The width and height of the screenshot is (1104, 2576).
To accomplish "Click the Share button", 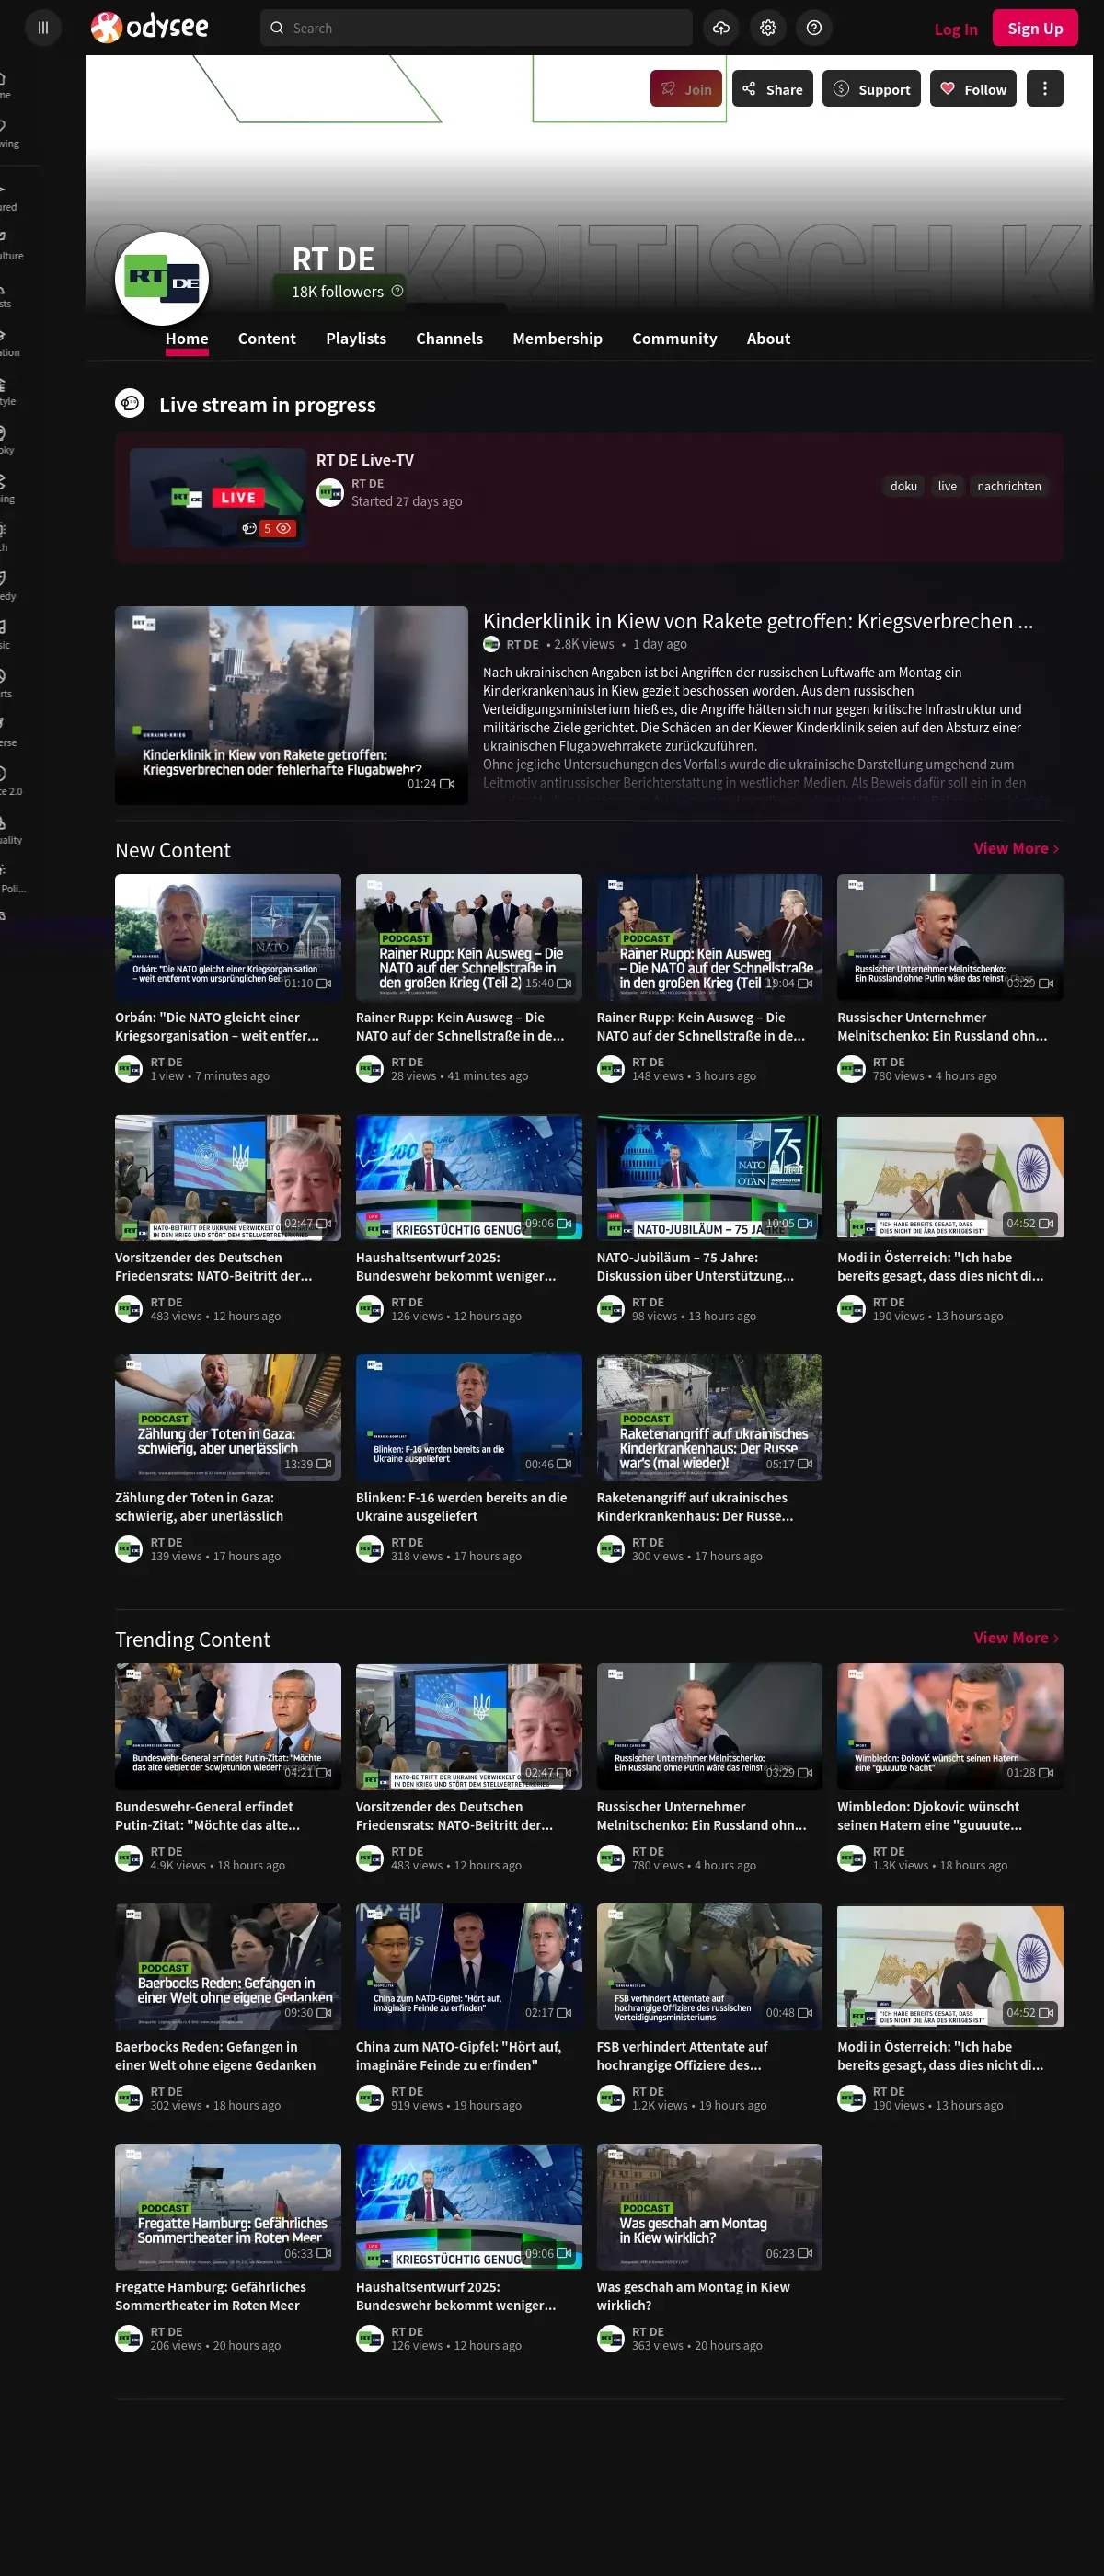I will [772, 89].
